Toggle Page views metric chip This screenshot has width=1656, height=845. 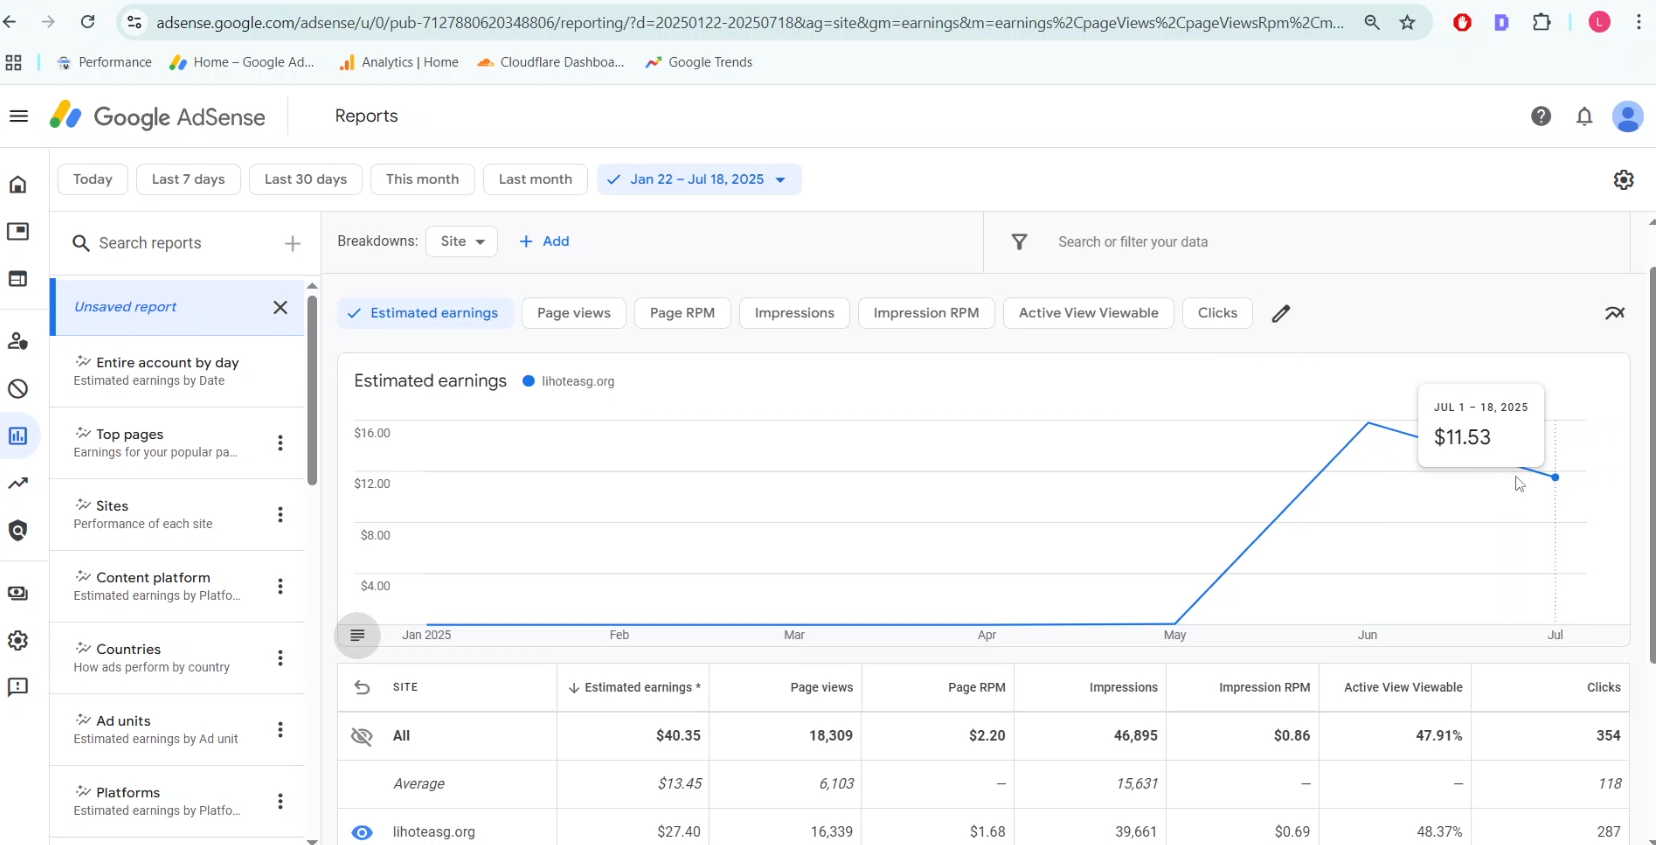coord(574,313)
